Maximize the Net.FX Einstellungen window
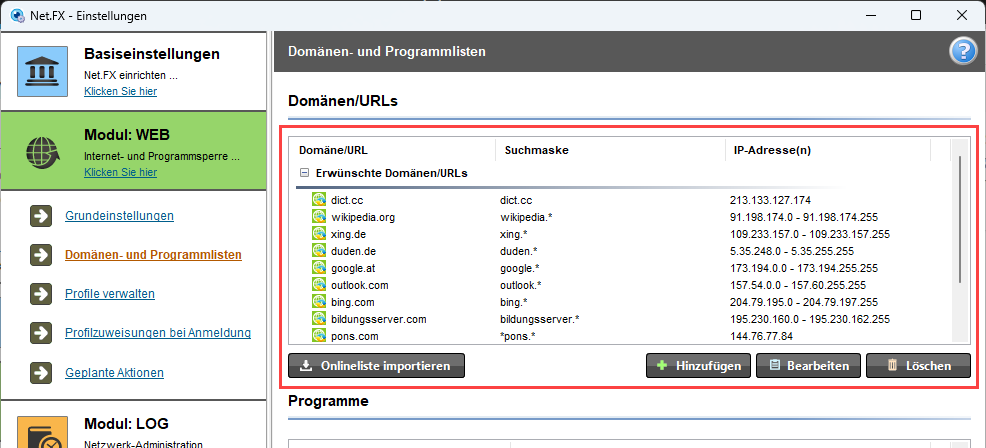 [916, 15]
